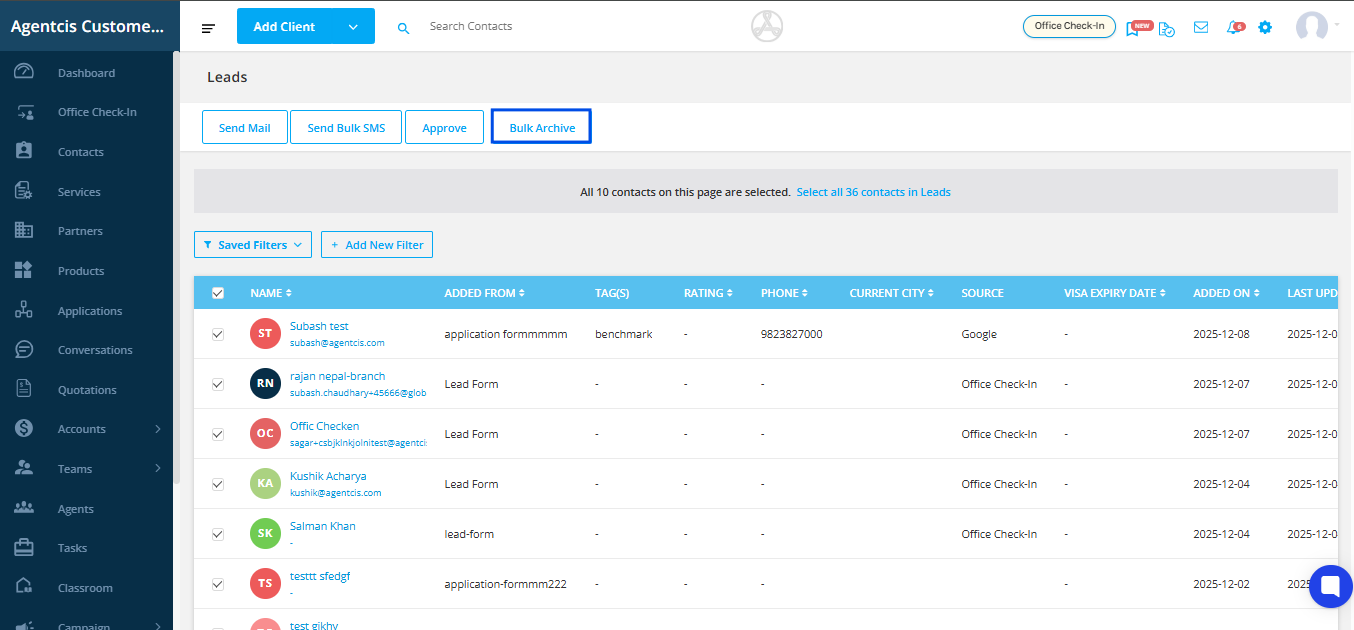Open the notifications bell icon

(x=1235, y=27)
